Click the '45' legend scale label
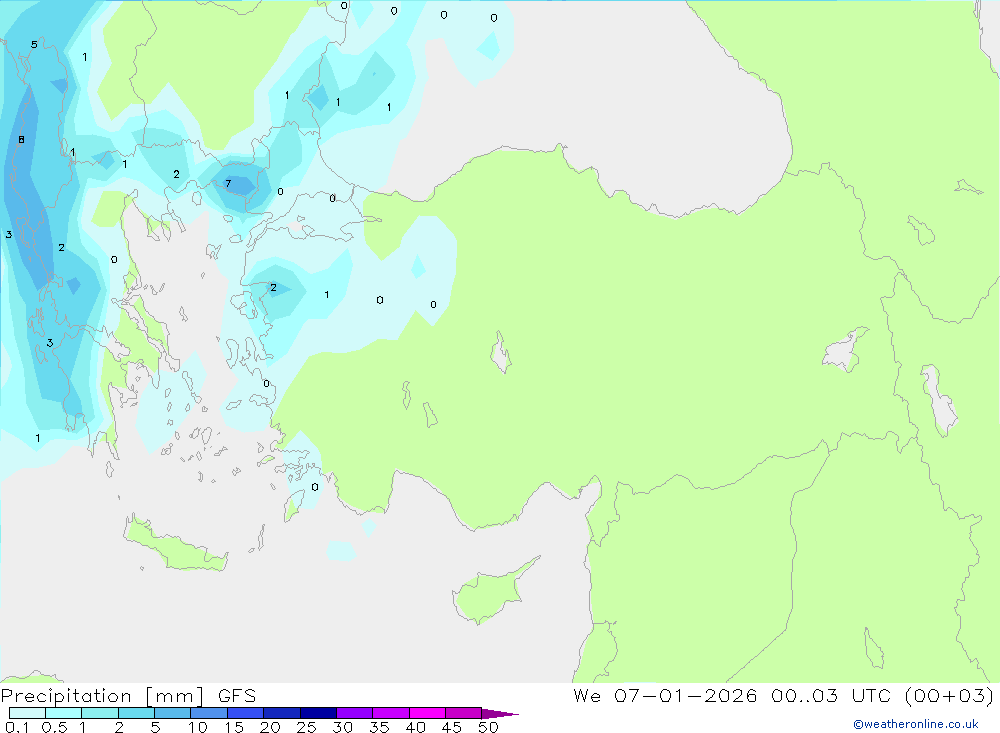 click(452, 727)
